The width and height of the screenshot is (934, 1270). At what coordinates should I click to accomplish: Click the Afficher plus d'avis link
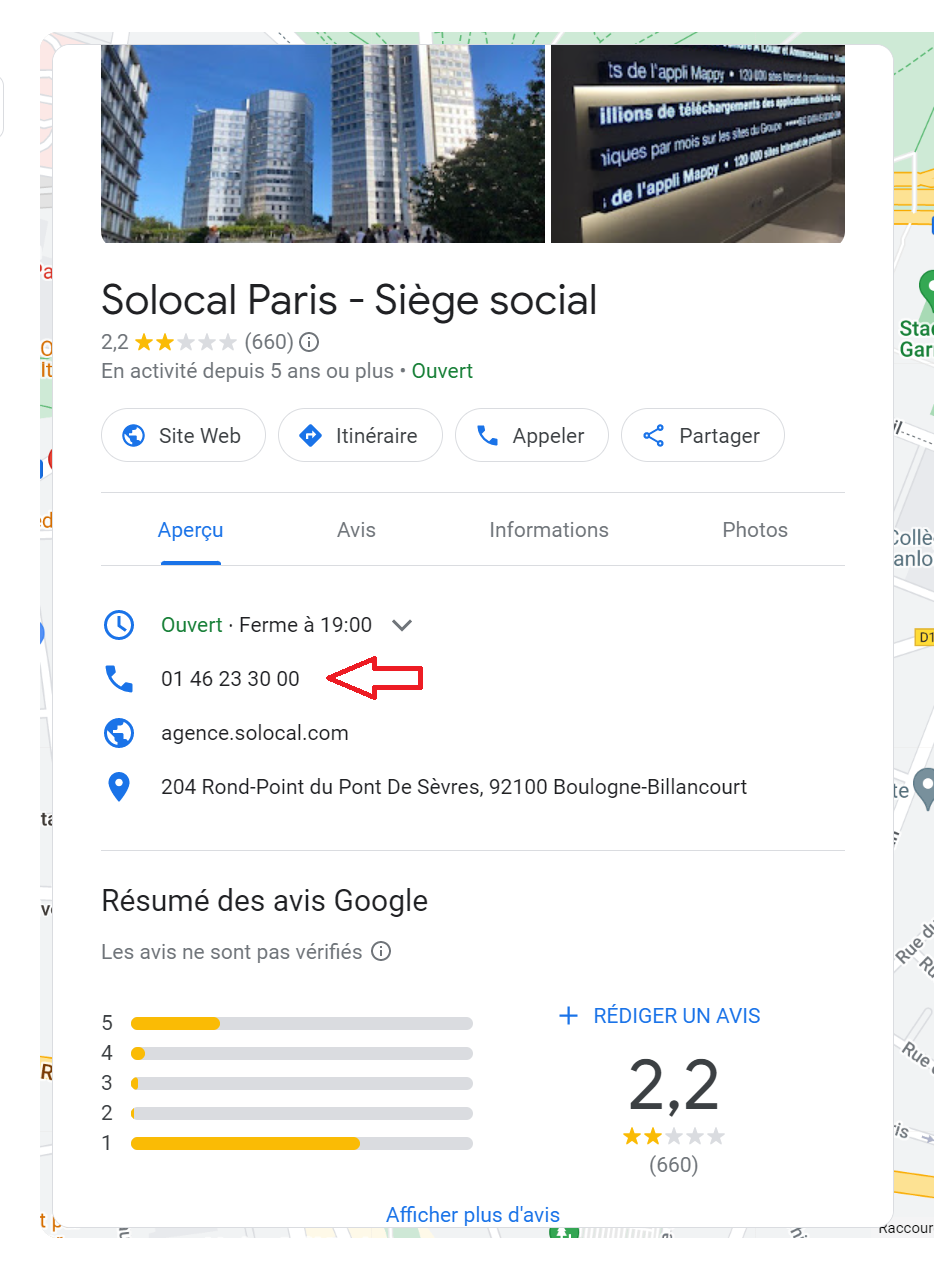coord(473,1215)
